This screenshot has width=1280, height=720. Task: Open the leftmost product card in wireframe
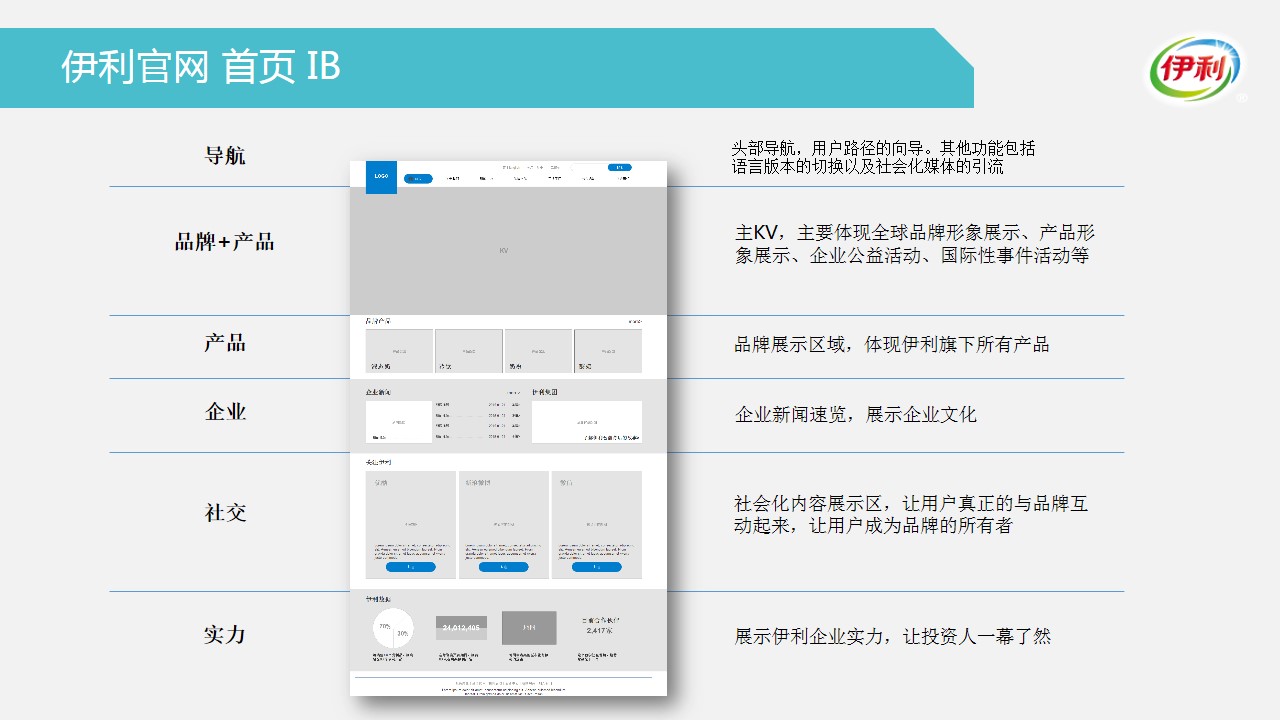[x=399, y=351]
